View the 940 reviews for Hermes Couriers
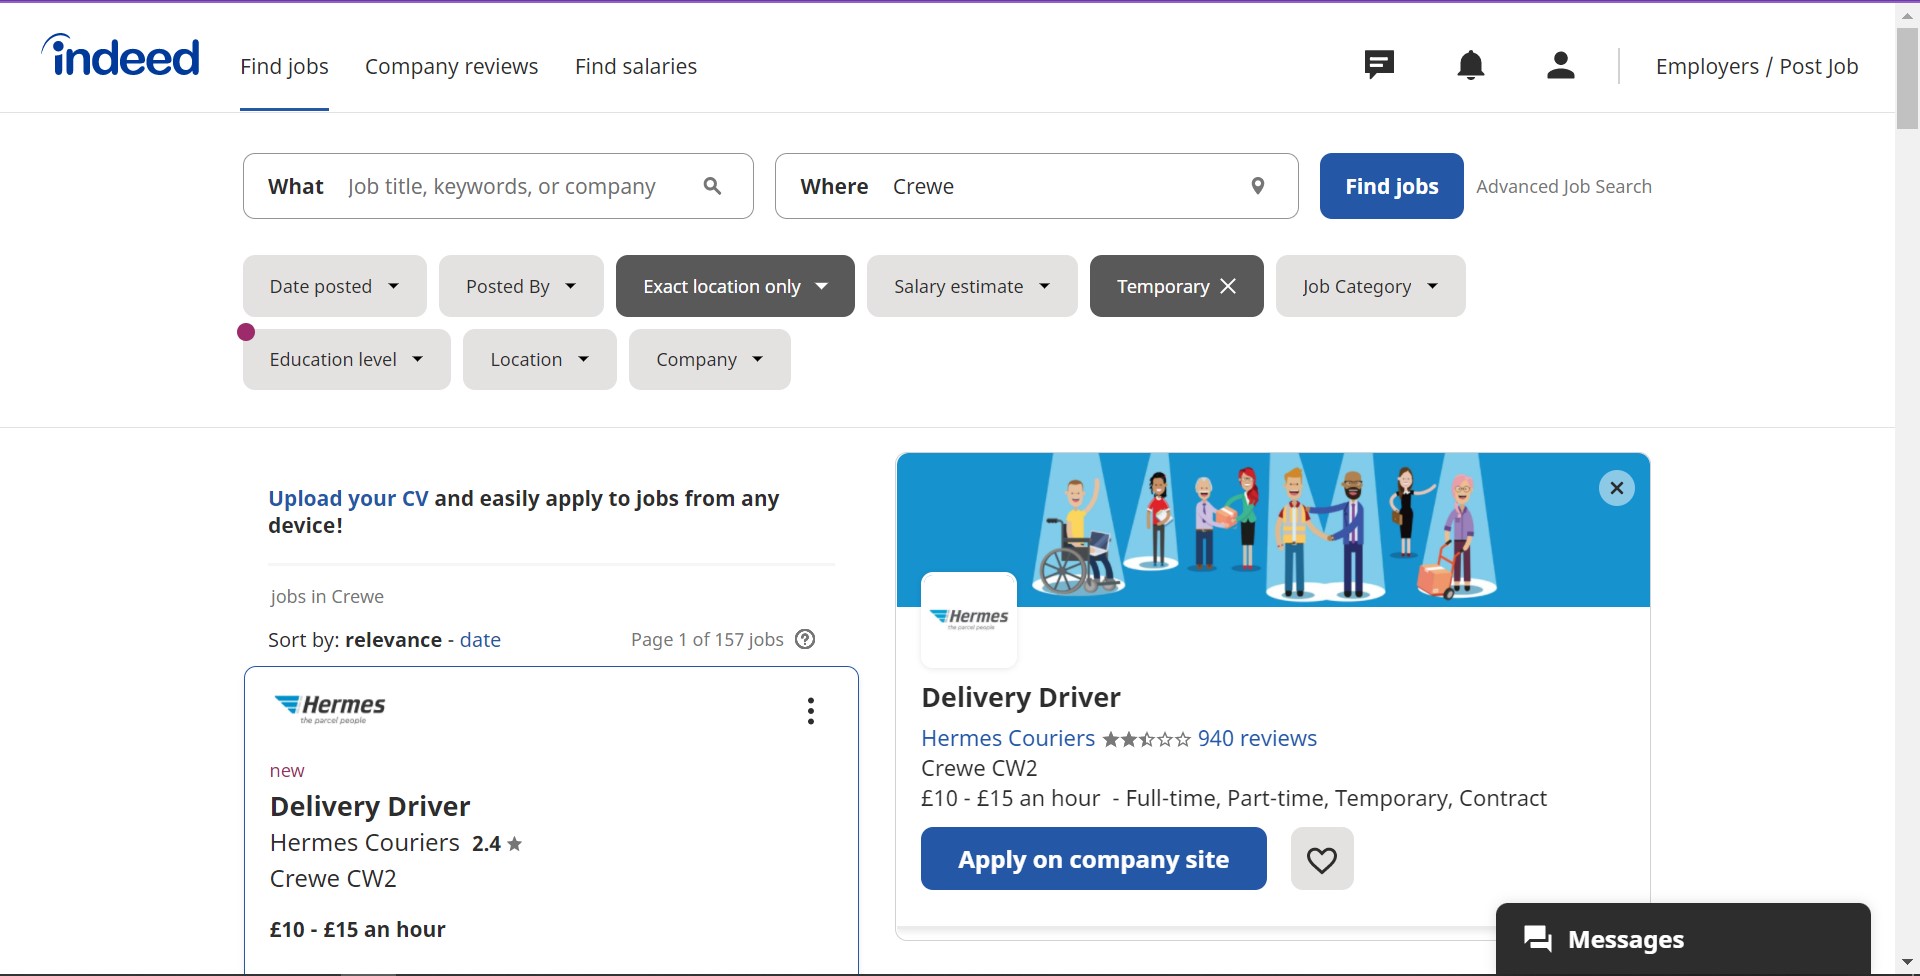This screenshot has width=1920, height=976. pyautogui.click(x=1256, y=738)
